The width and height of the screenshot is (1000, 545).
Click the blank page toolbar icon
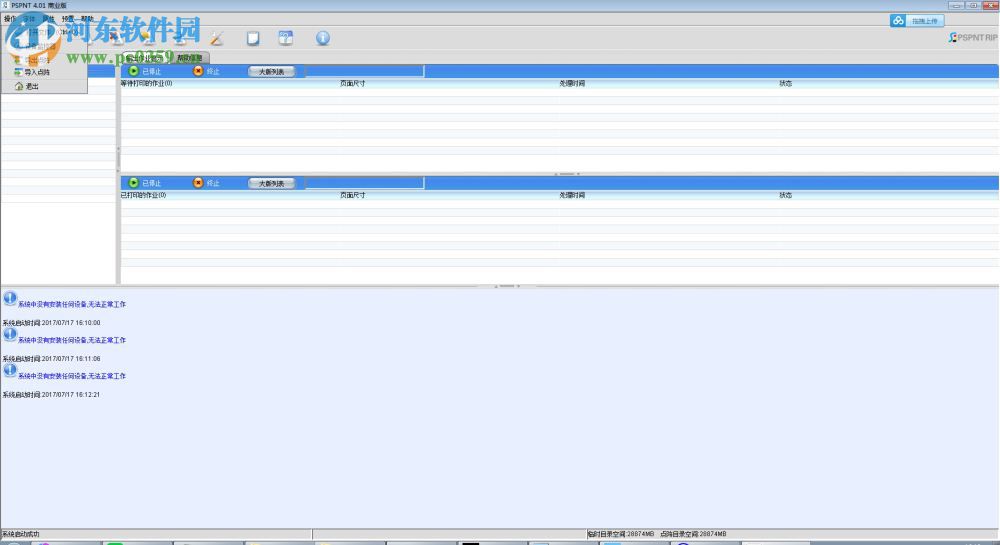point(253,38)
